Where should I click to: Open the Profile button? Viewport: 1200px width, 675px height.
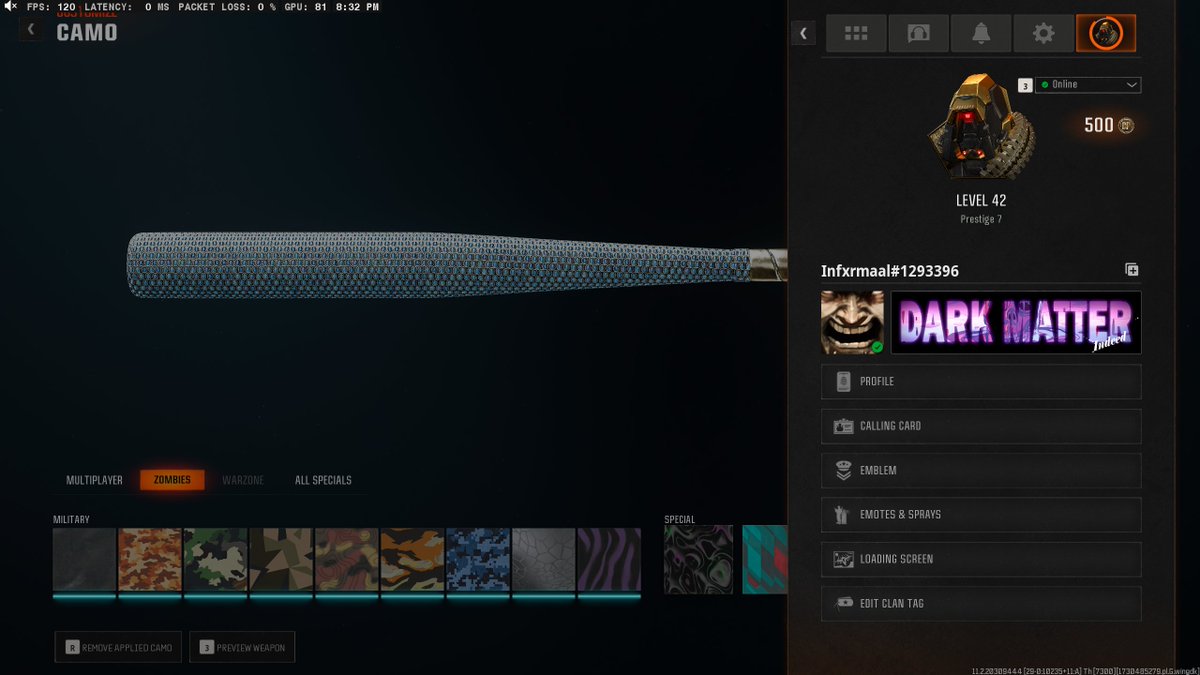coord(981,382)
